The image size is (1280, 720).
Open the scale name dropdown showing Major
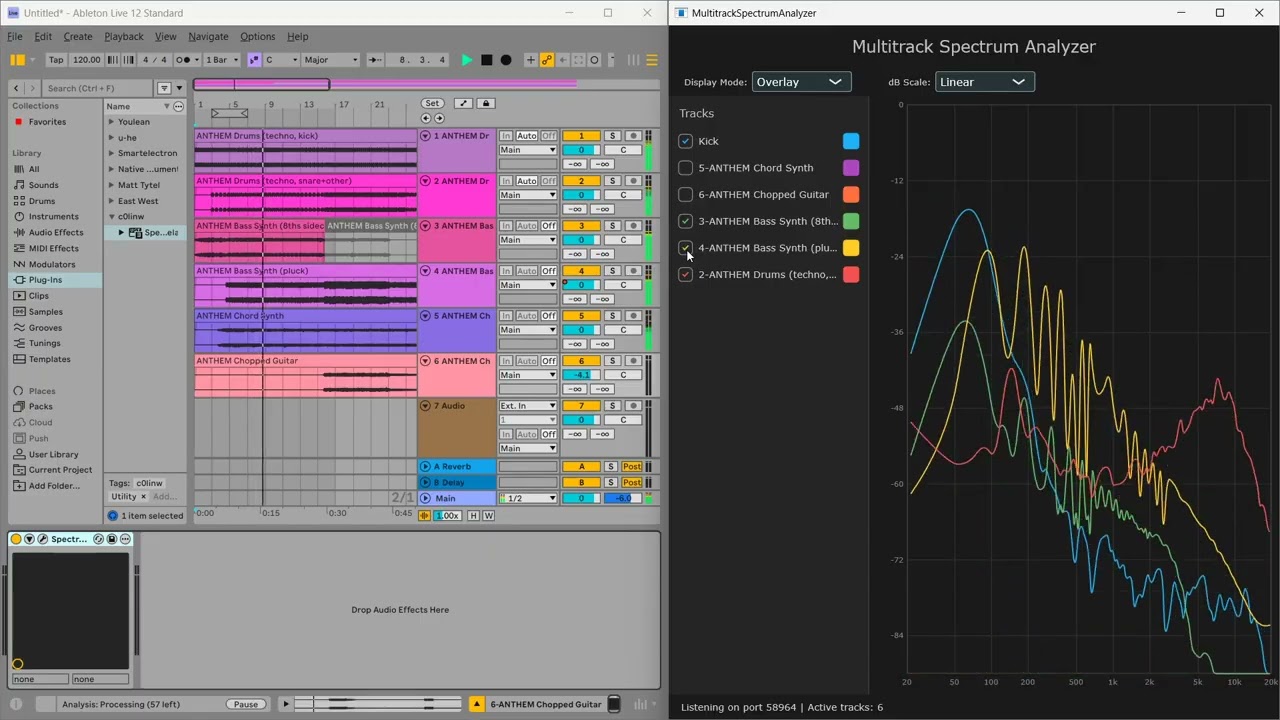330,60
